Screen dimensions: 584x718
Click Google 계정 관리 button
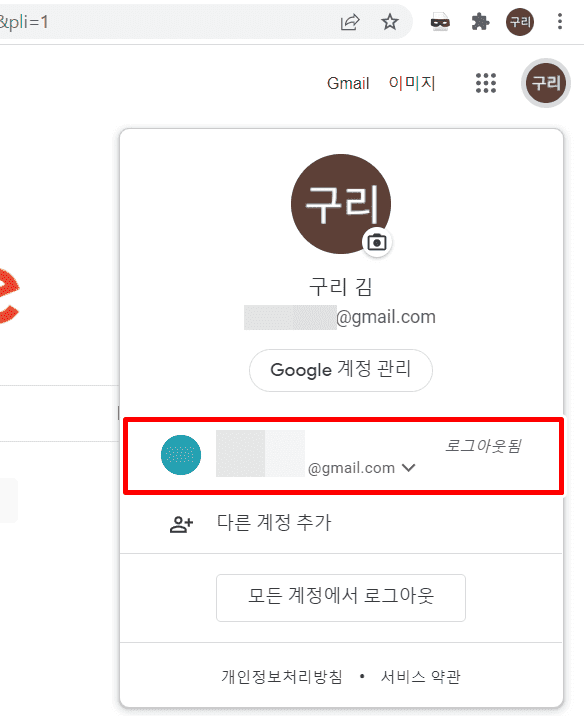341,370
